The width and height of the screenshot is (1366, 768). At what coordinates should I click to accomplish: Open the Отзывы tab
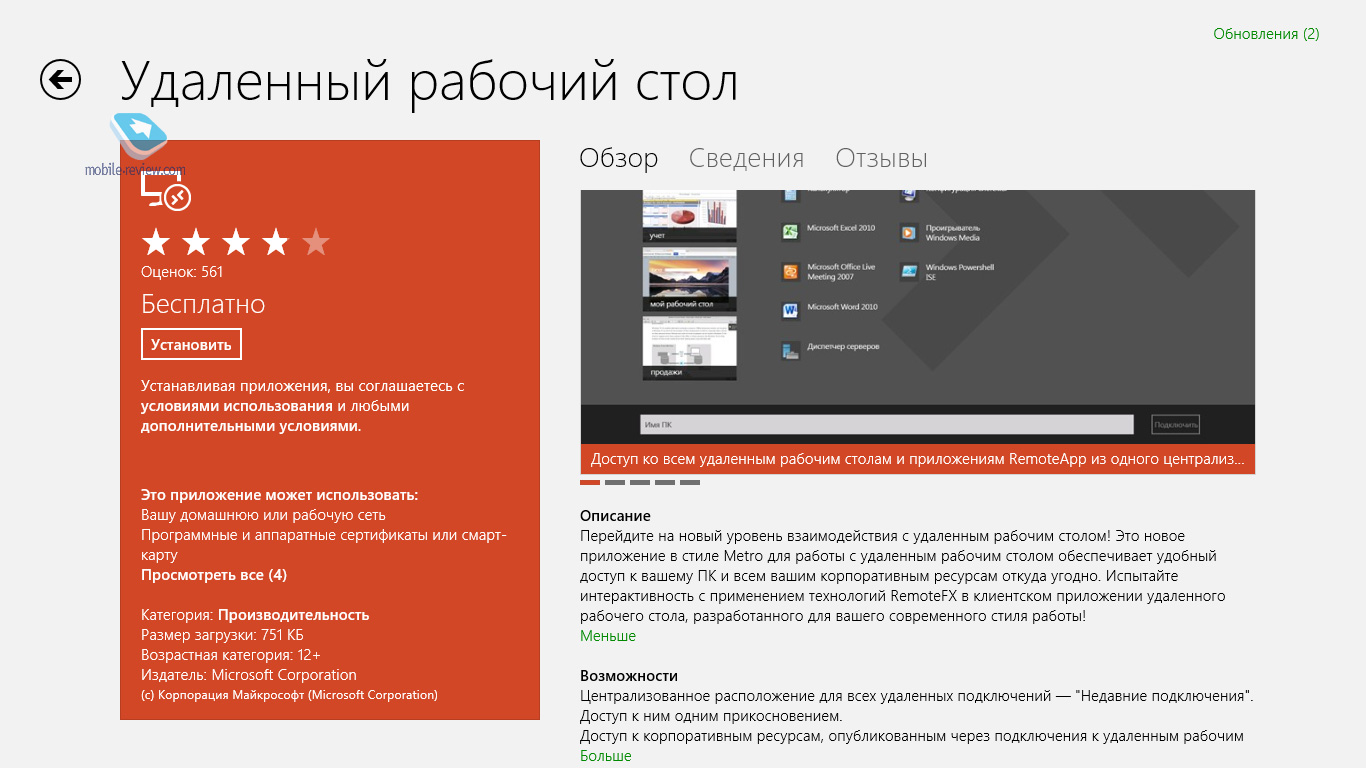point(881,158)
